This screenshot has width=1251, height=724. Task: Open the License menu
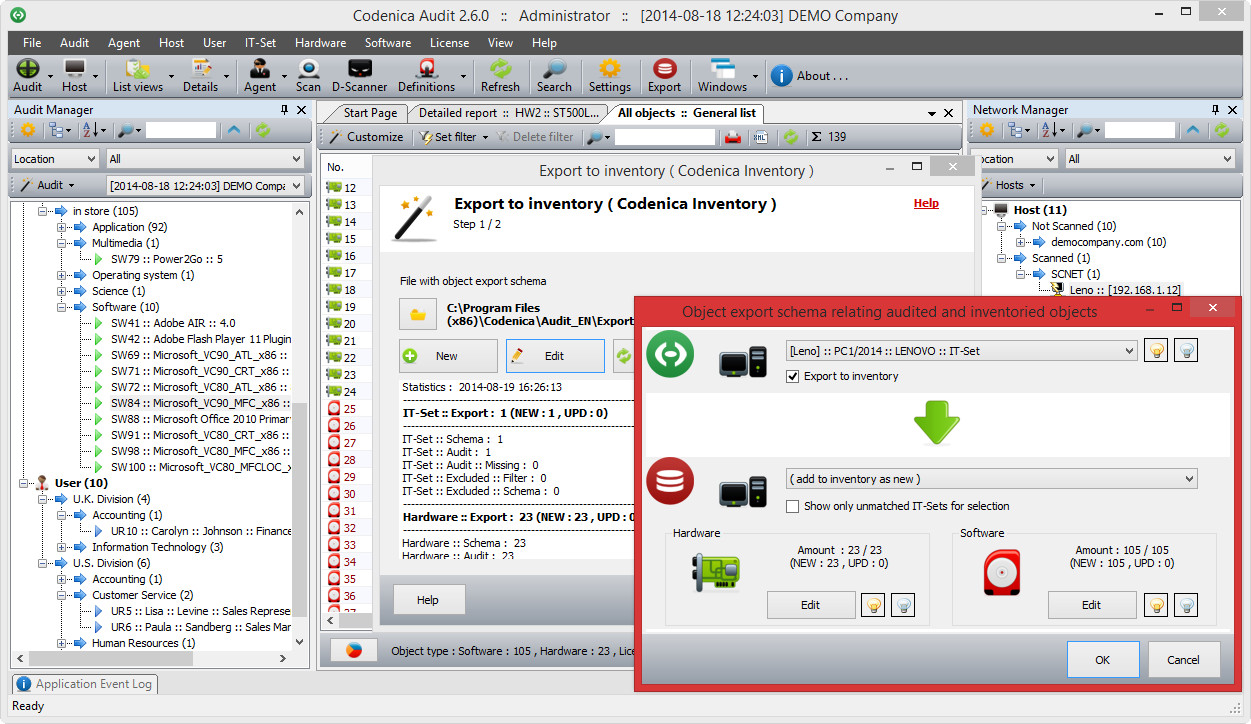449,43
